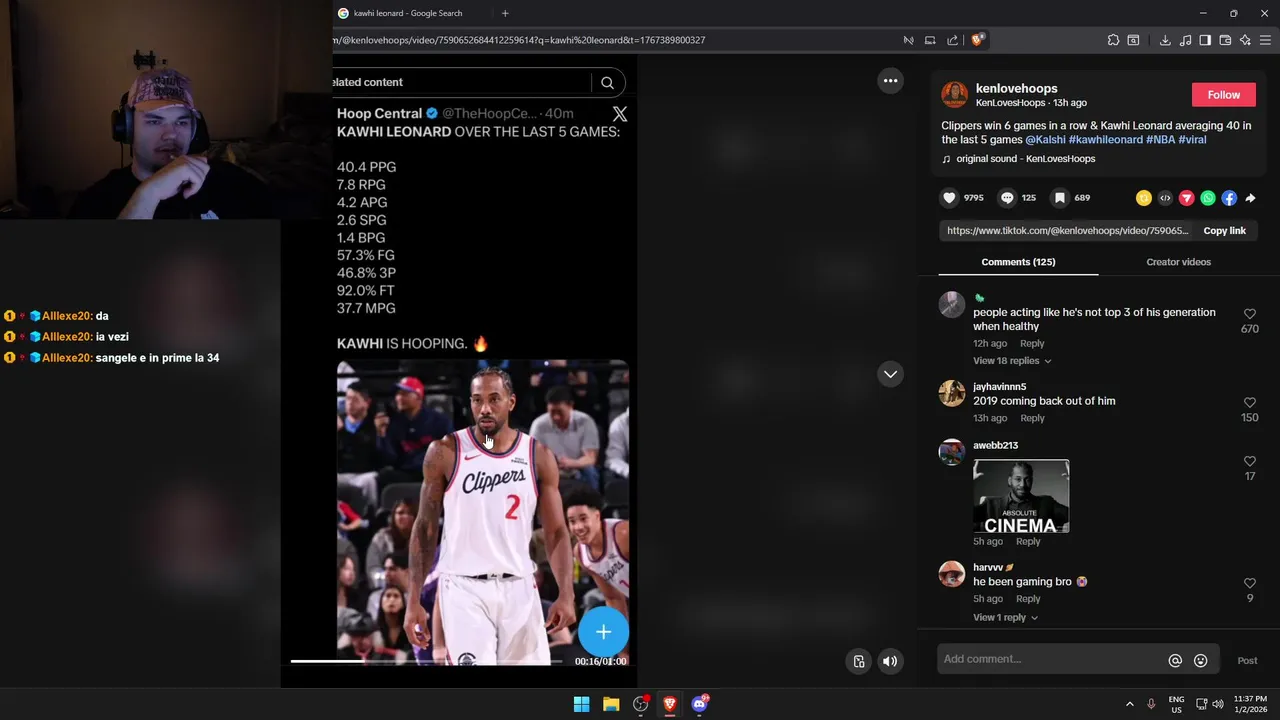Viewport: 1280px width, 720px height.
Task: Click the comments bubble icon showing 125
Action: click(1007, 198)
